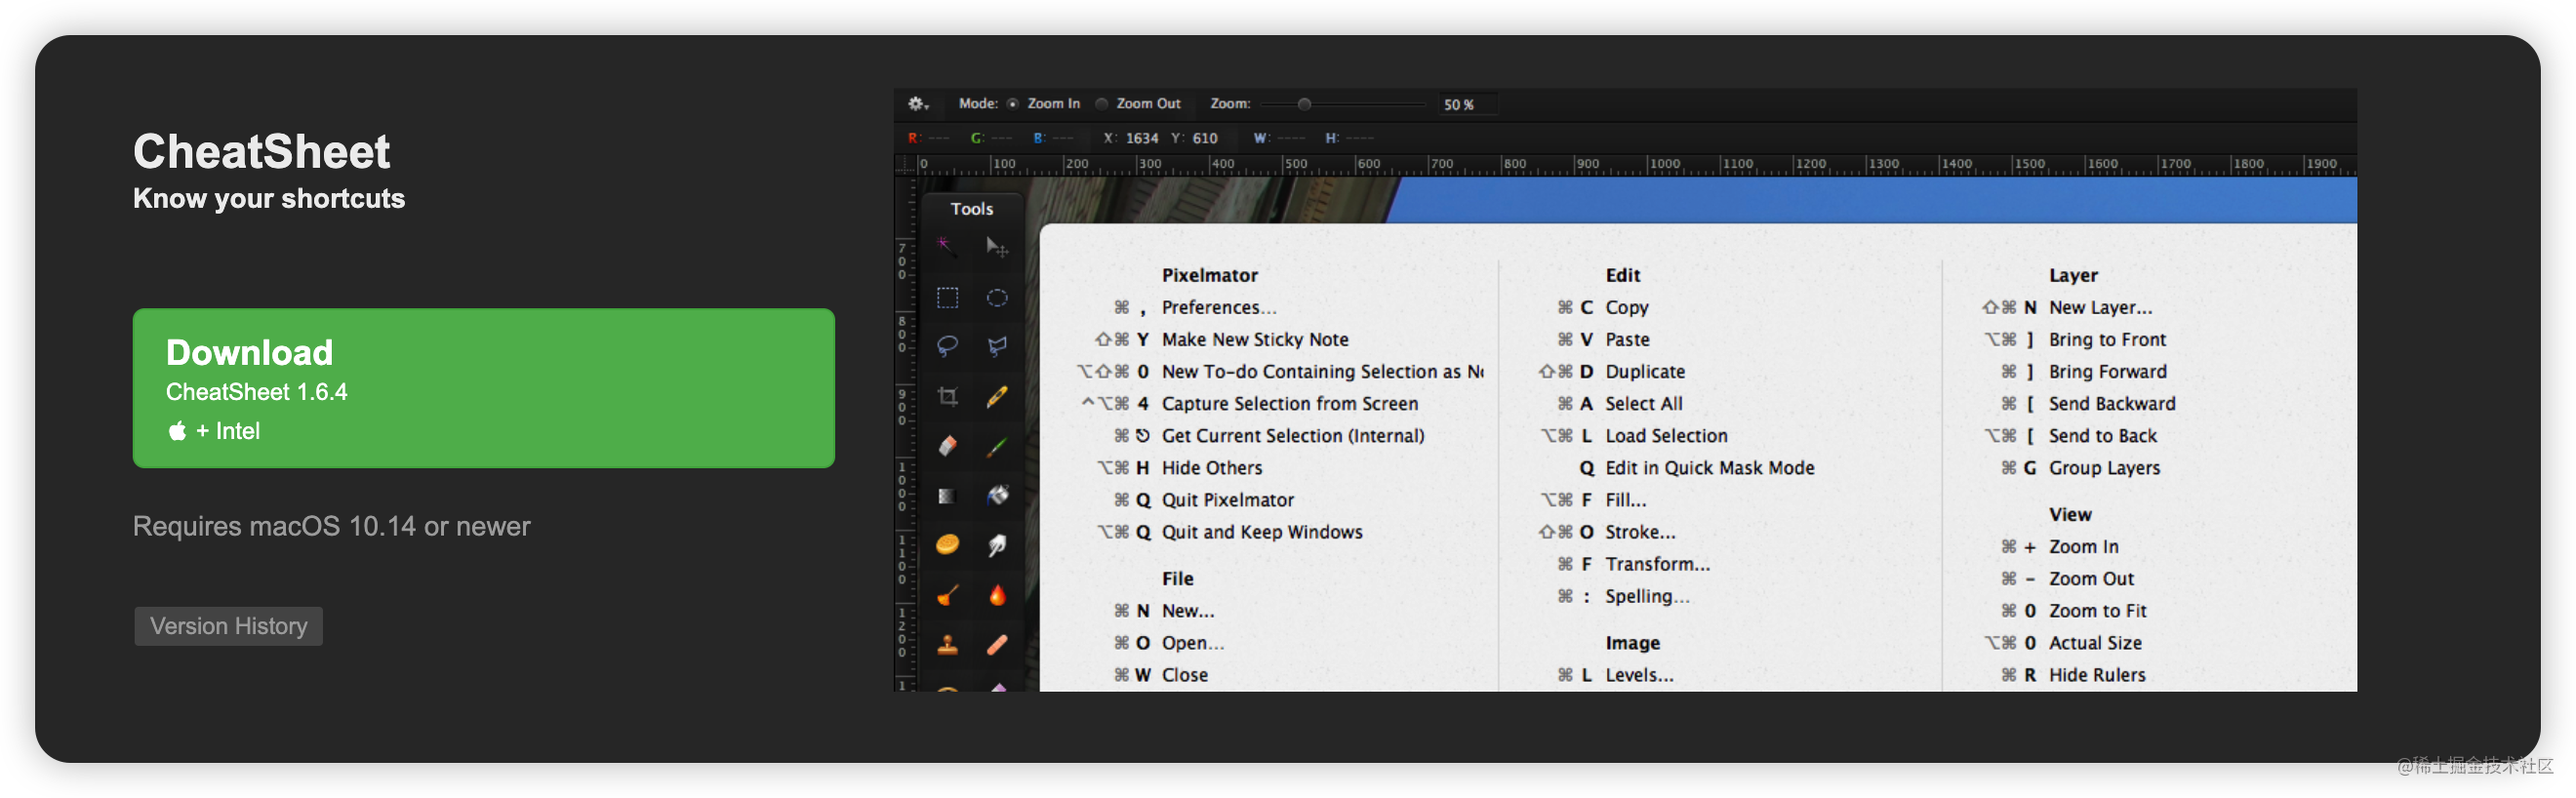Click Select All under Edit
The width and height of the screenshot is (2576, 798).
pos(1643,403)
